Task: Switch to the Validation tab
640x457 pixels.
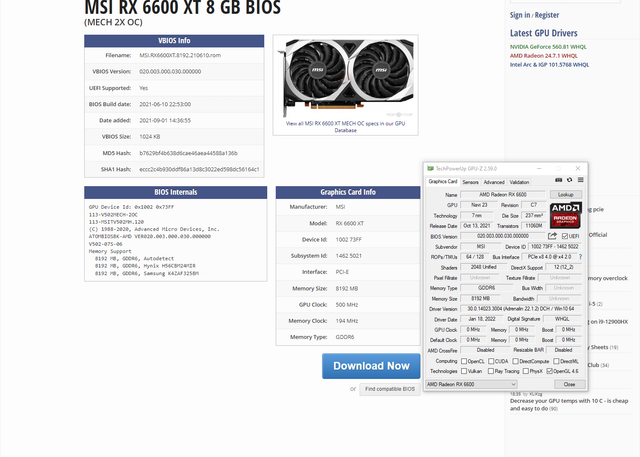Action: point(519,182)
